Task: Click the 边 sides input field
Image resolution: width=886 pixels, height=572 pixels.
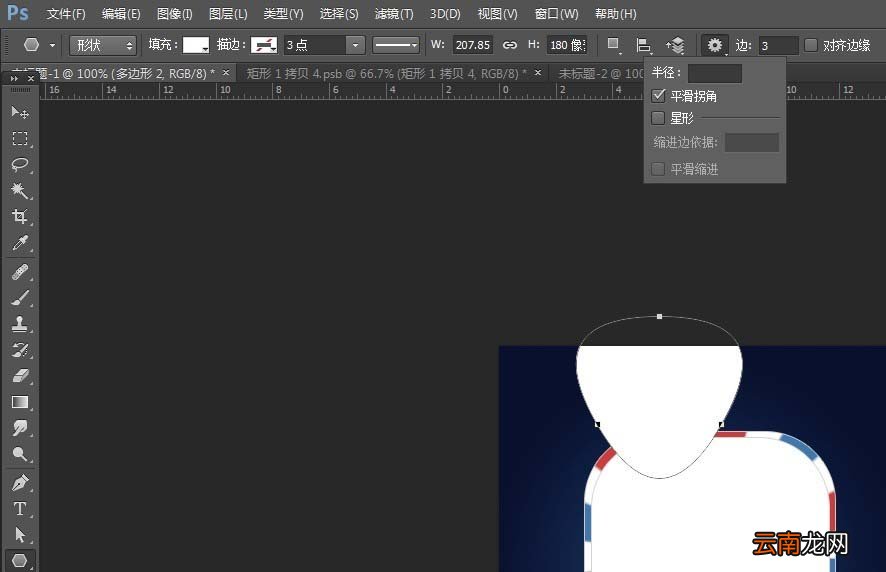Action: click(x=778, y=45)
